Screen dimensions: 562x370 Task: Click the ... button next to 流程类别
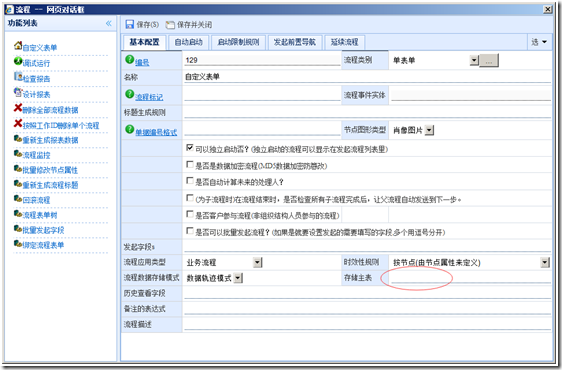[489, 61]
